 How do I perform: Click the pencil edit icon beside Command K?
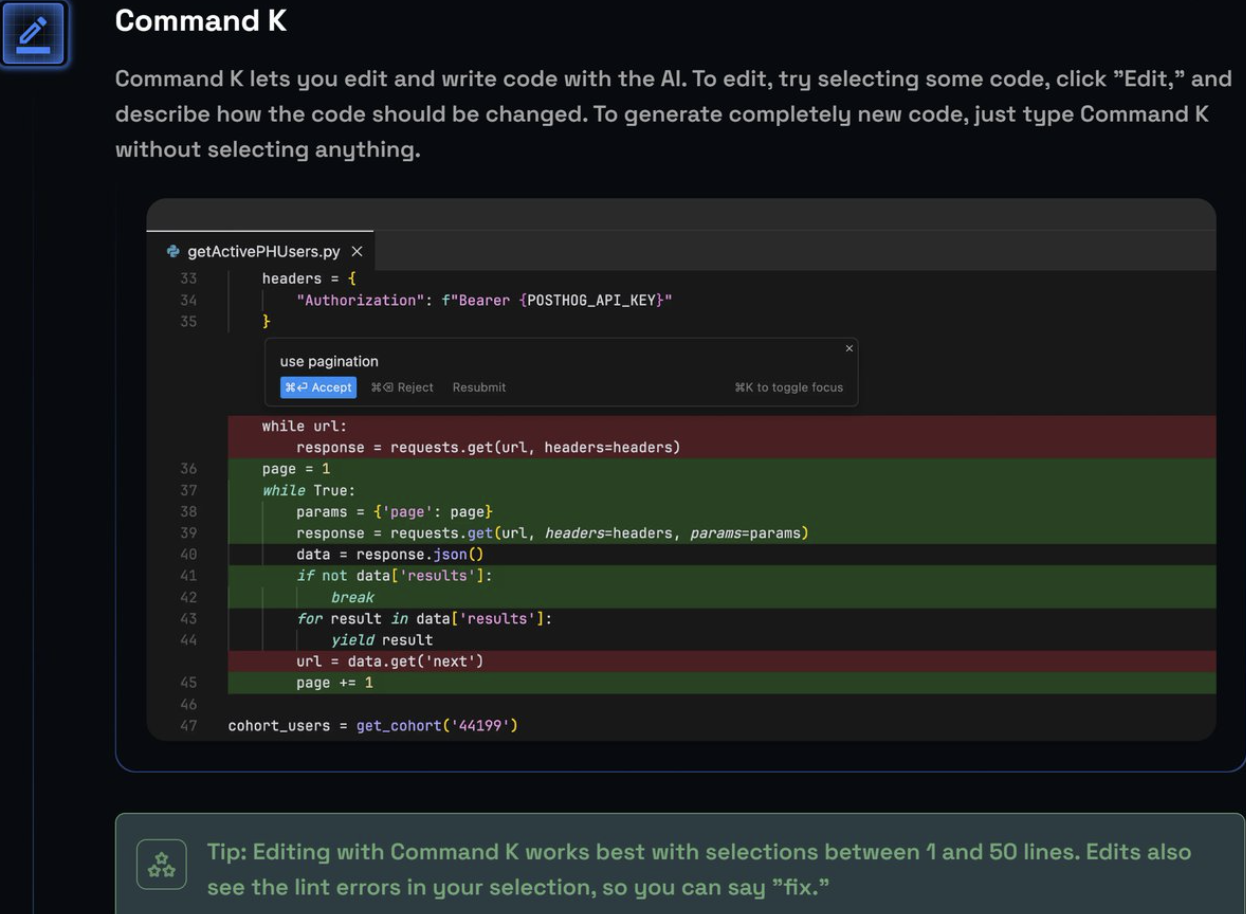click(x=33, y=34)
